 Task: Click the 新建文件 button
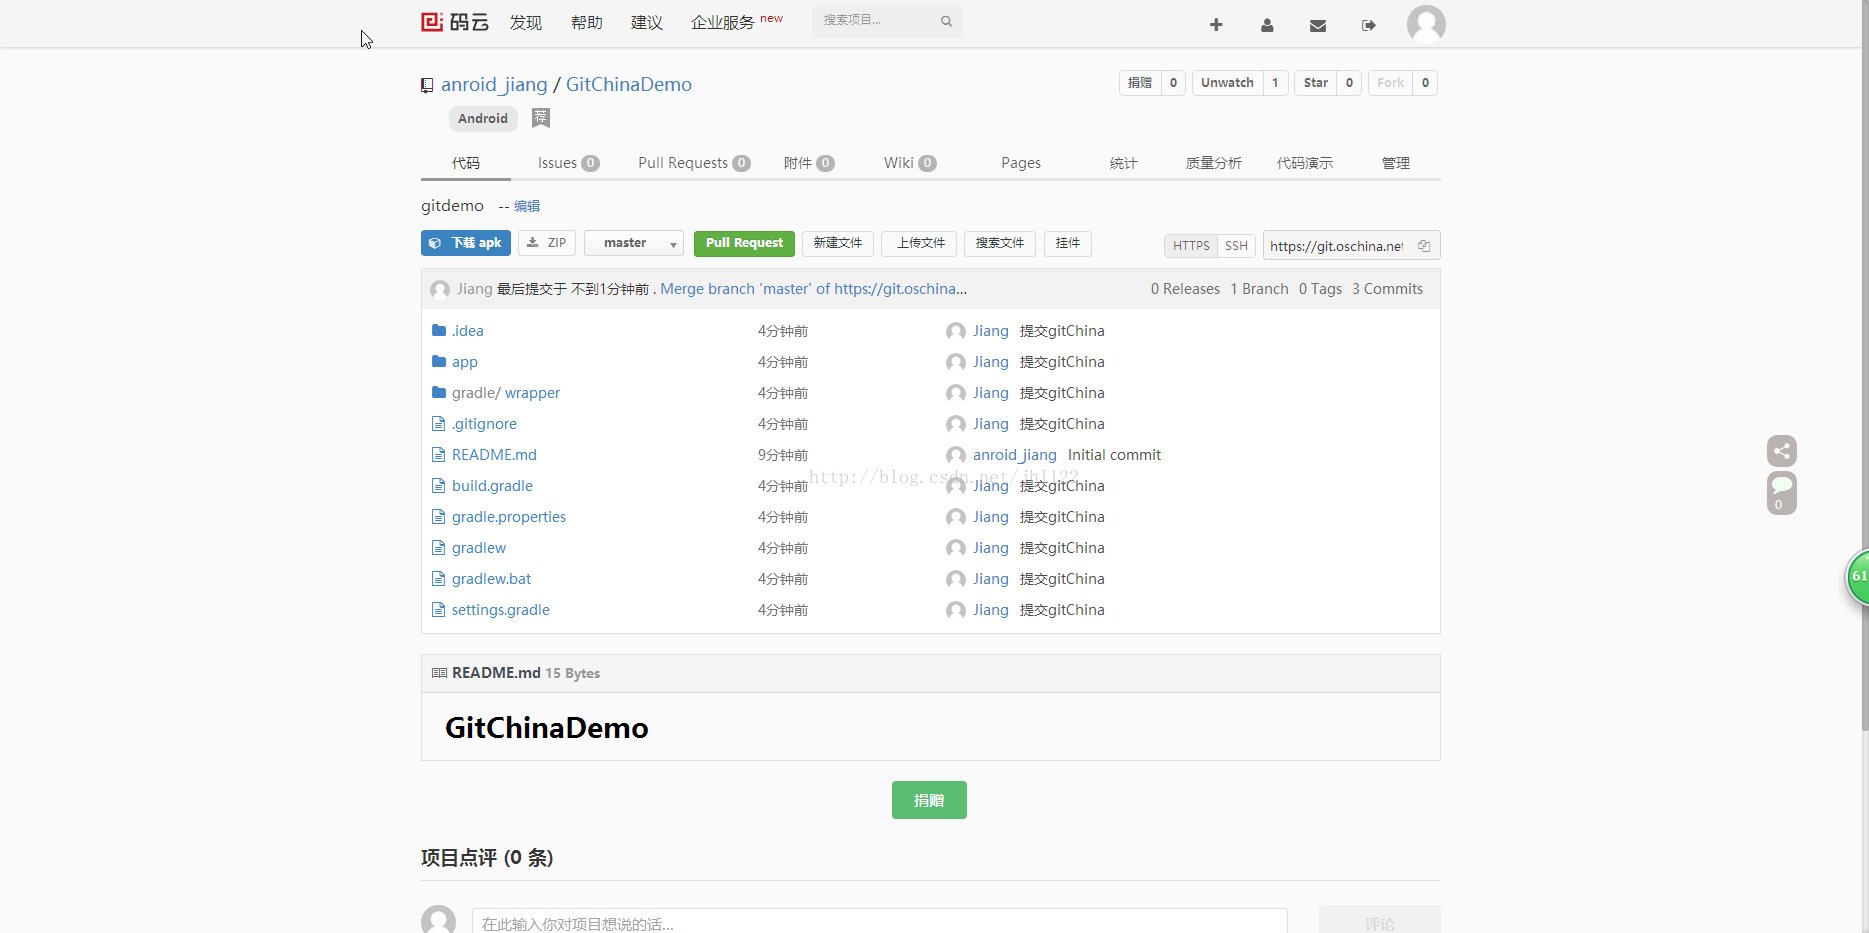click(838, 243)
